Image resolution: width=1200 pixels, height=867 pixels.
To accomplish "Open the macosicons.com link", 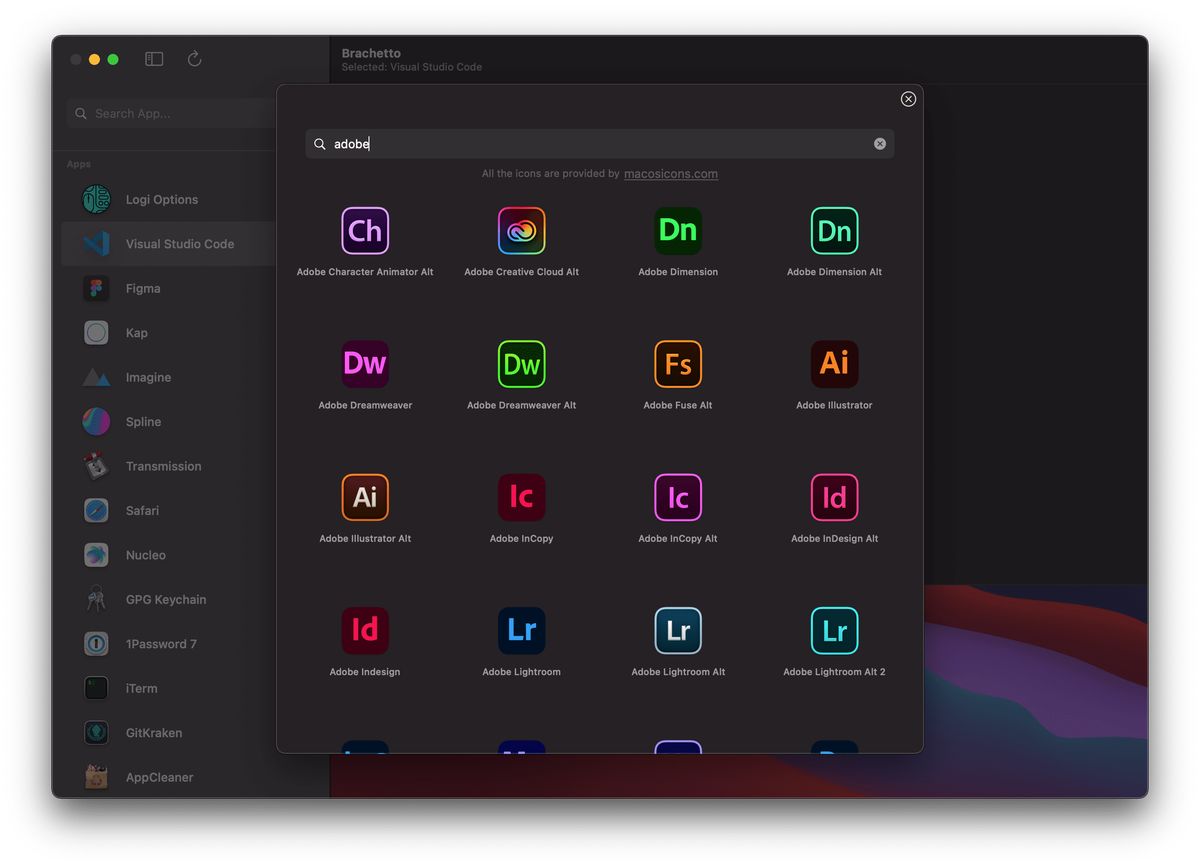I will [x=671, y=174].
